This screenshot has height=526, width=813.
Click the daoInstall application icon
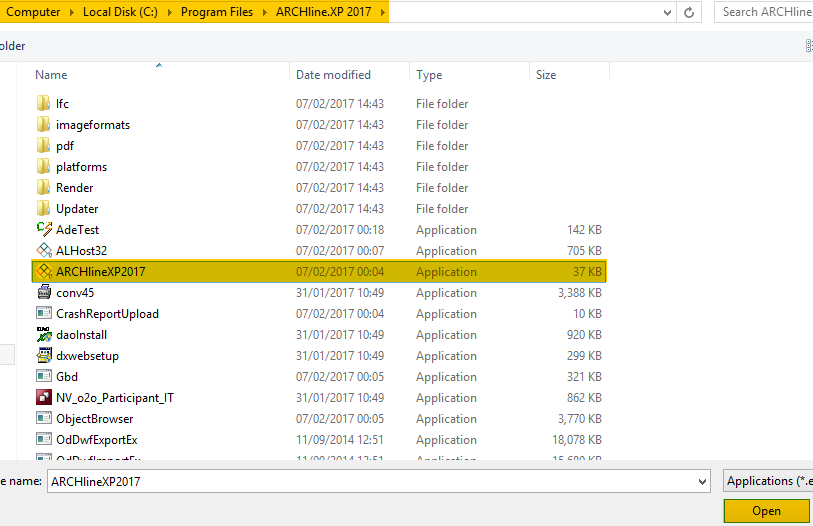coord(44,335)
